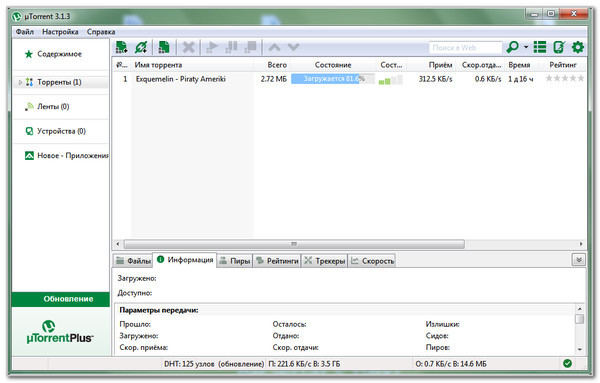Sort by Всего size column header

(x=272, y=65)
